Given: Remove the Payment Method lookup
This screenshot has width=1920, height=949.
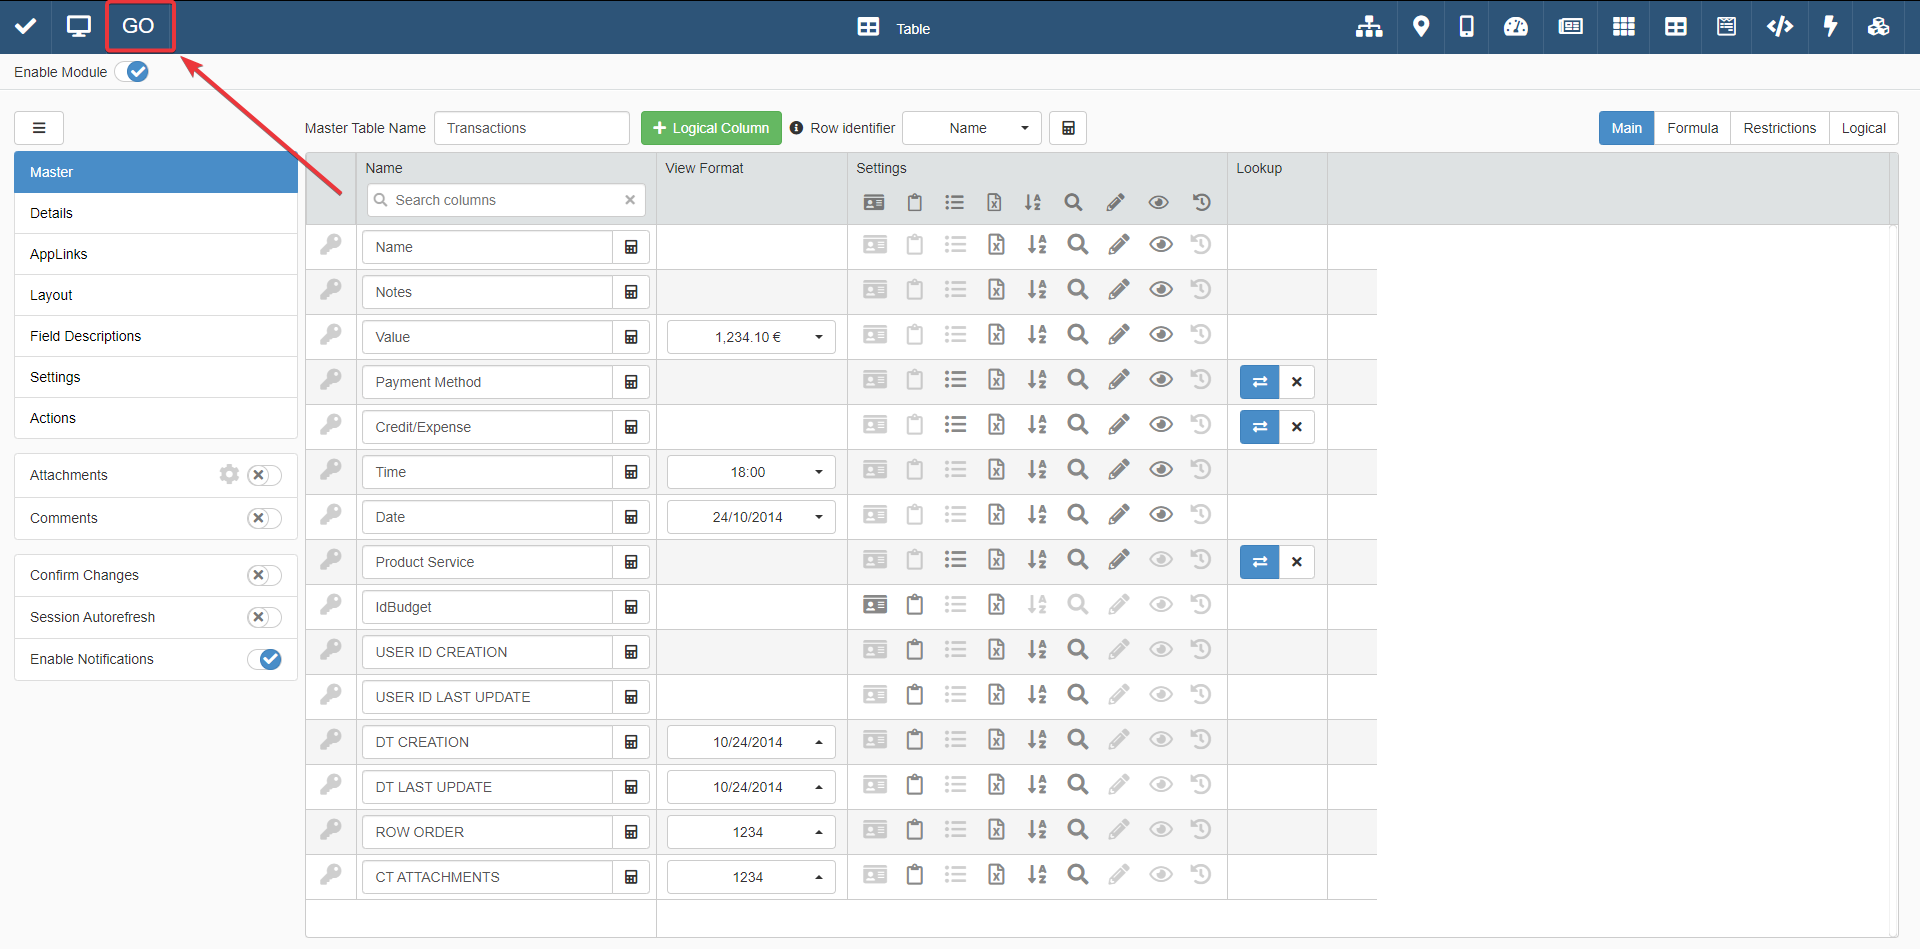Looking at the screenshot, I should 1297,382.
